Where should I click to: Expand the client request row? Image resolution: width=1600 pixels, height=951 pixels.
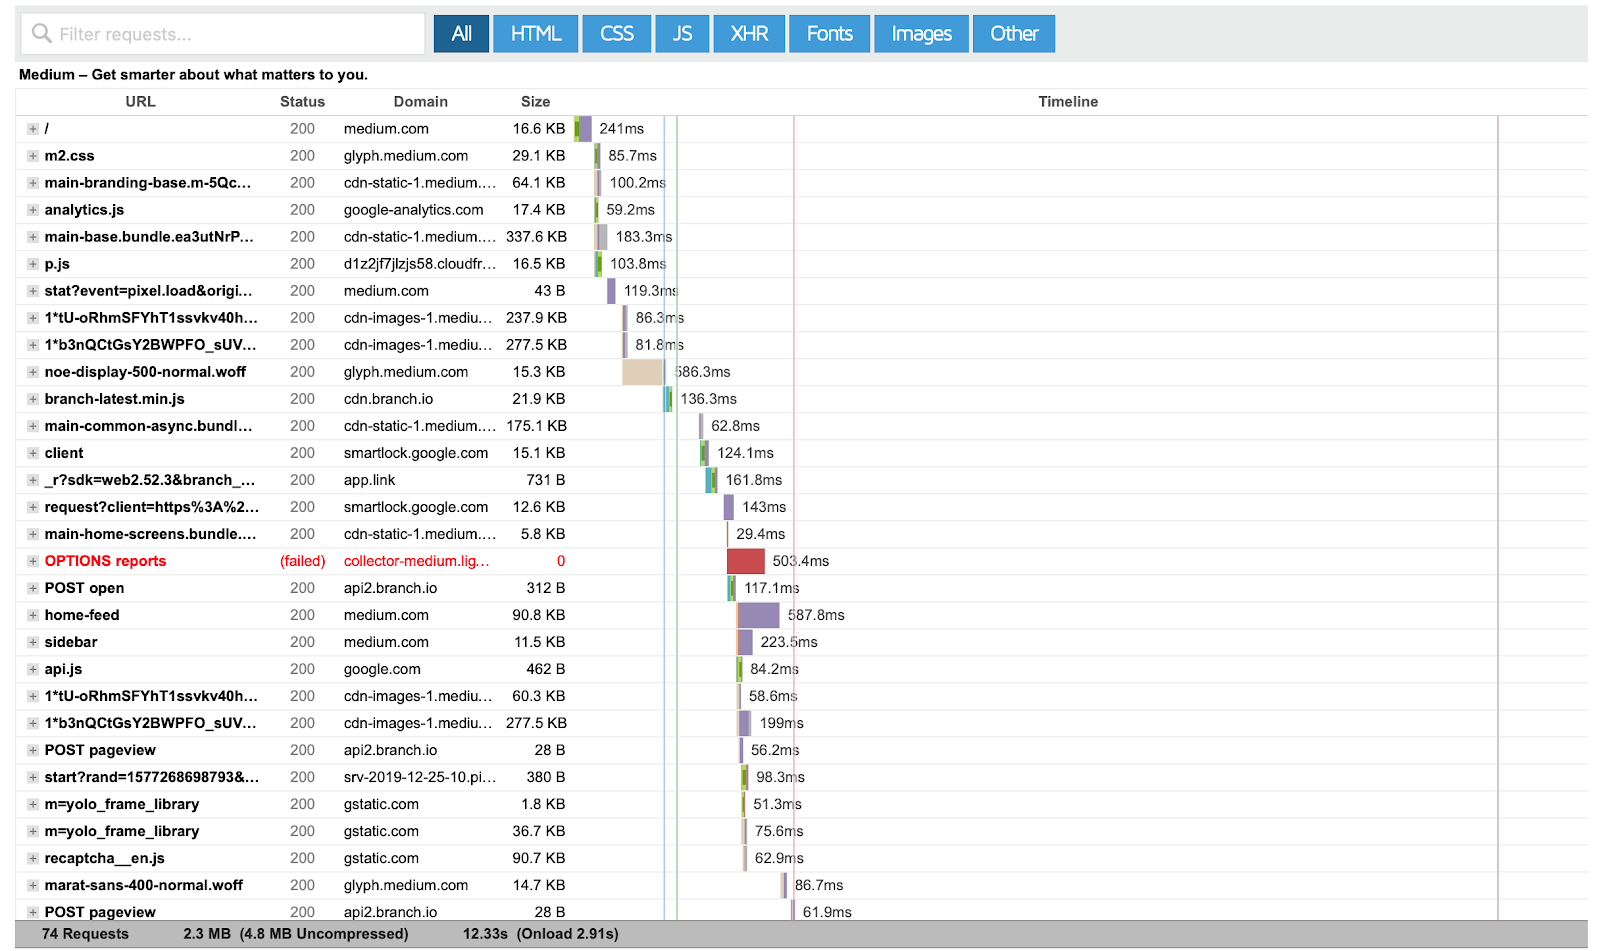[x=33, y=453]
